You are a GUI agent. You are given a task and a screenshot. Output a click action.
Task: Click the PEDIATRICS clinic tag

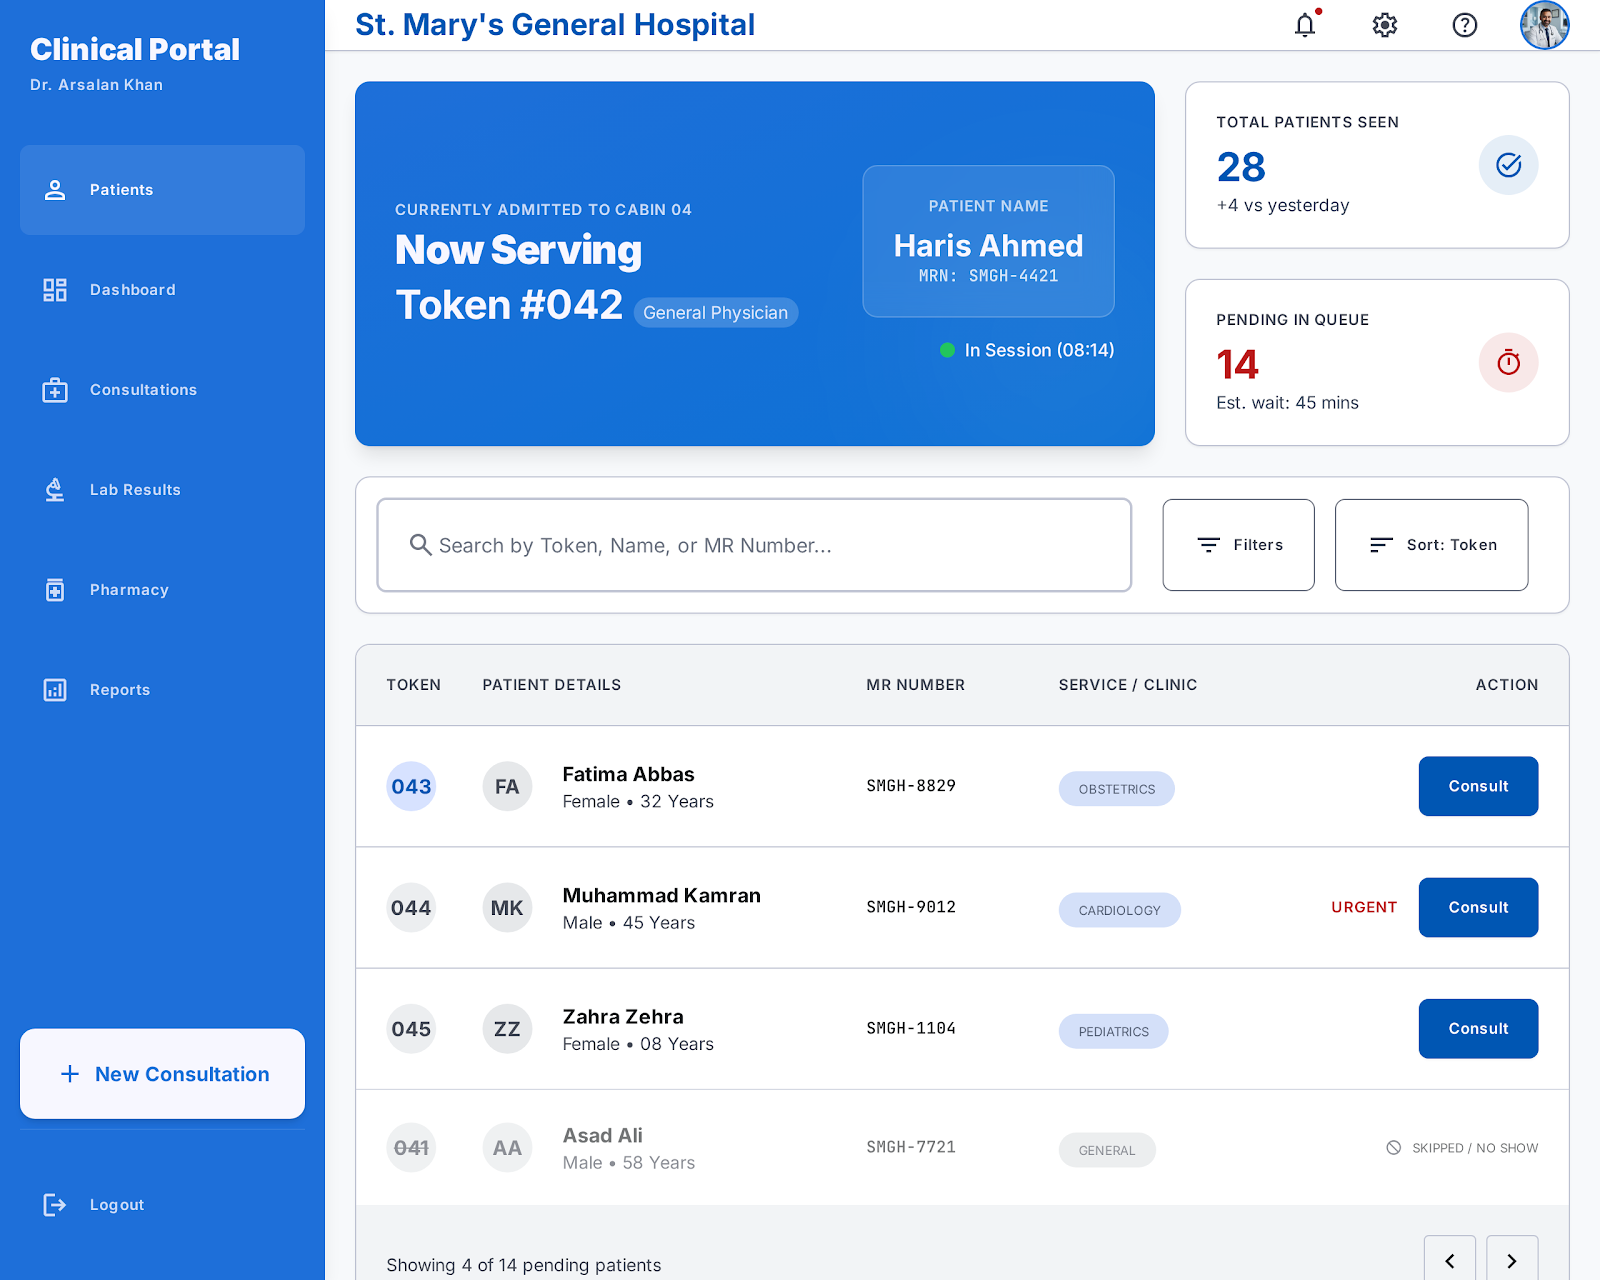(1114, 1031)
